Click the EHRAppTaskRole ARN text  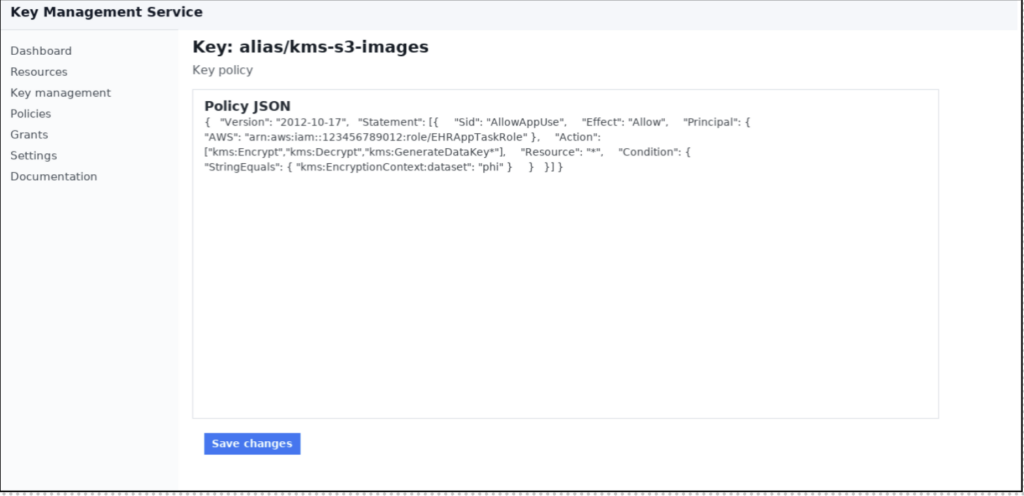(386, 137)
